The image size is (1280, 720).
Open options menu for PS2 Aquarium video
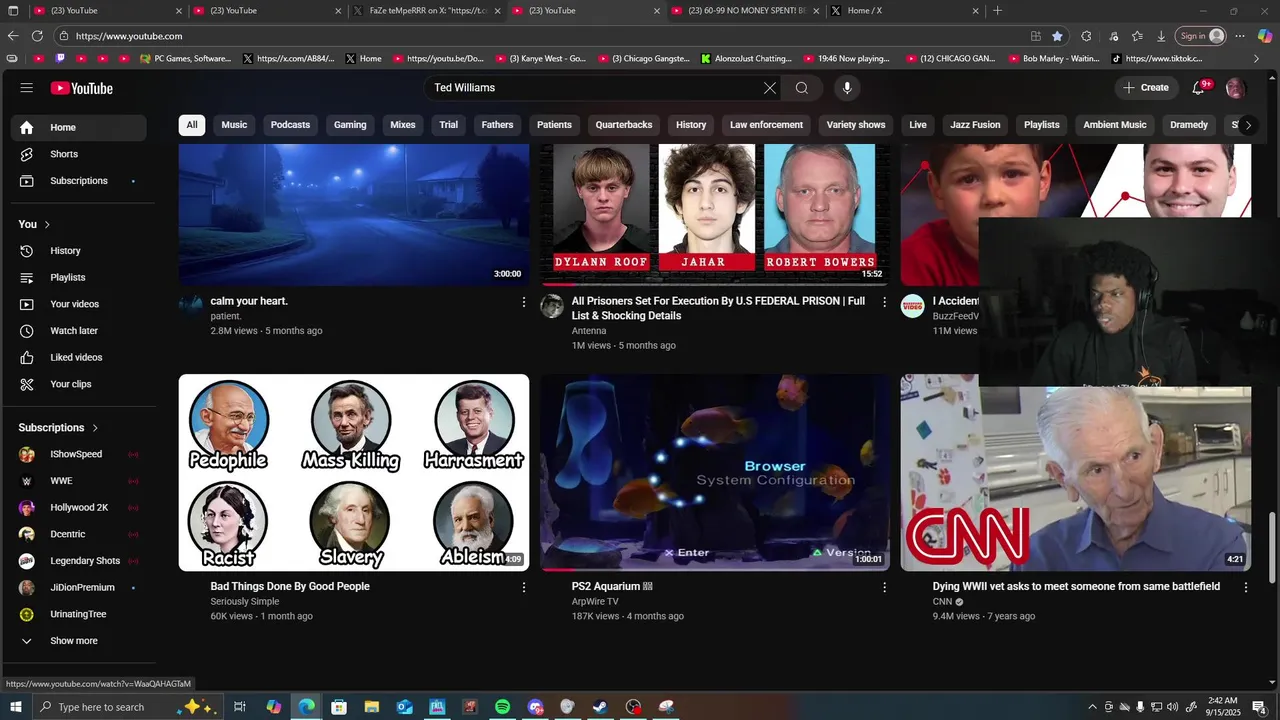(884, 588)
